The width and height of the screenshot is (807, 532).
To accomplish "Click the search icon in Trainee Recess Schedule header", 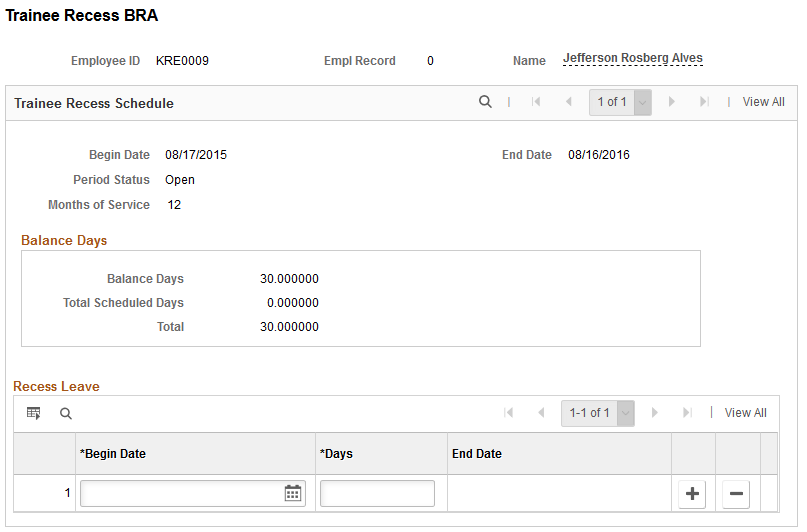I will pos(485,101).
